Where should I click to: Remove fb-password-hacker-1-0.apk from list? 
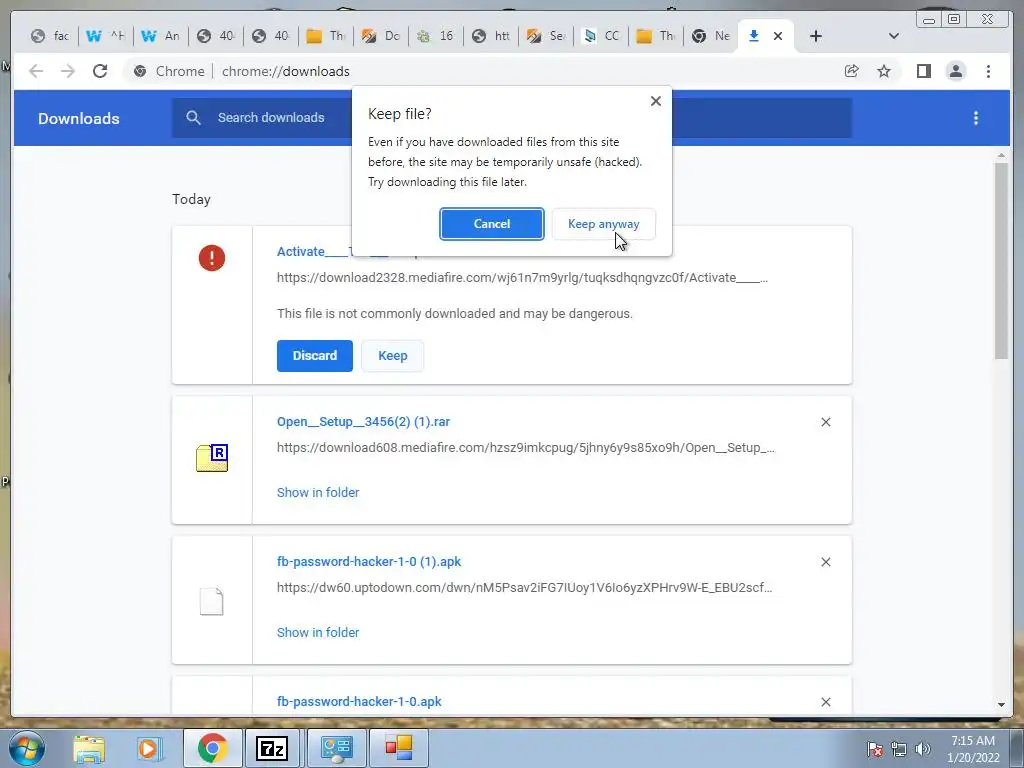tap(825, 702)
